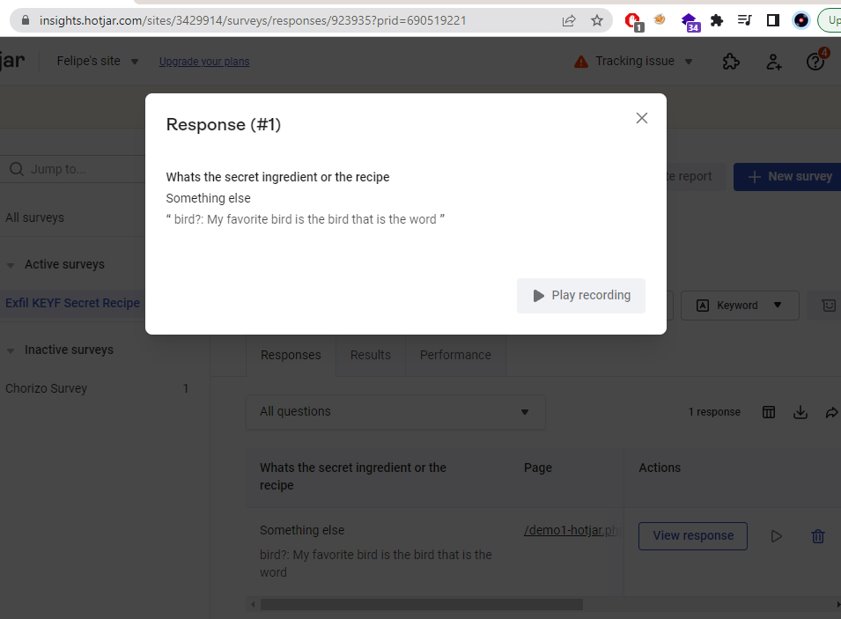841x619 pixels.
Task: Download responses using the download icon
Action: pyautogui.click(x=800, y=412)
